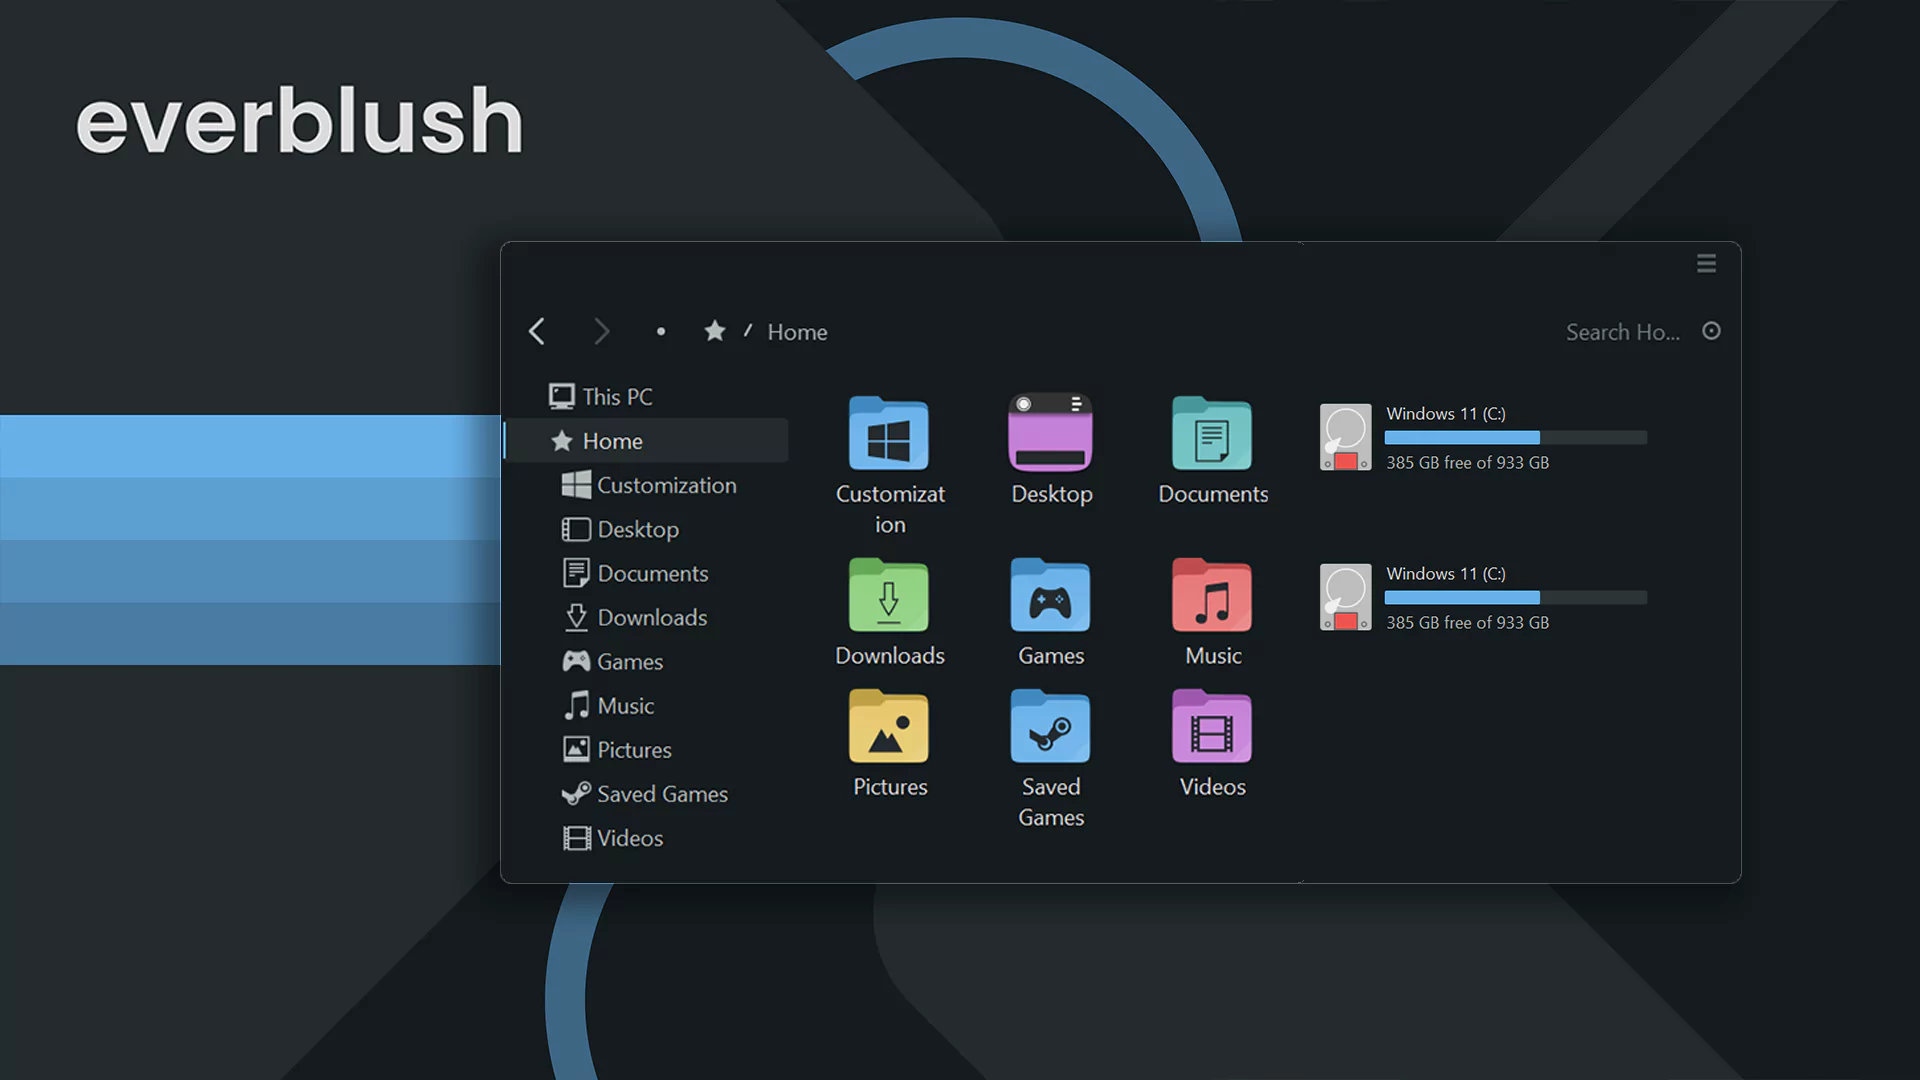Open the yellow Pictures folder icon
Image resolution: width=1920 pixels, height=1080 pixels.
coord(888,728)
